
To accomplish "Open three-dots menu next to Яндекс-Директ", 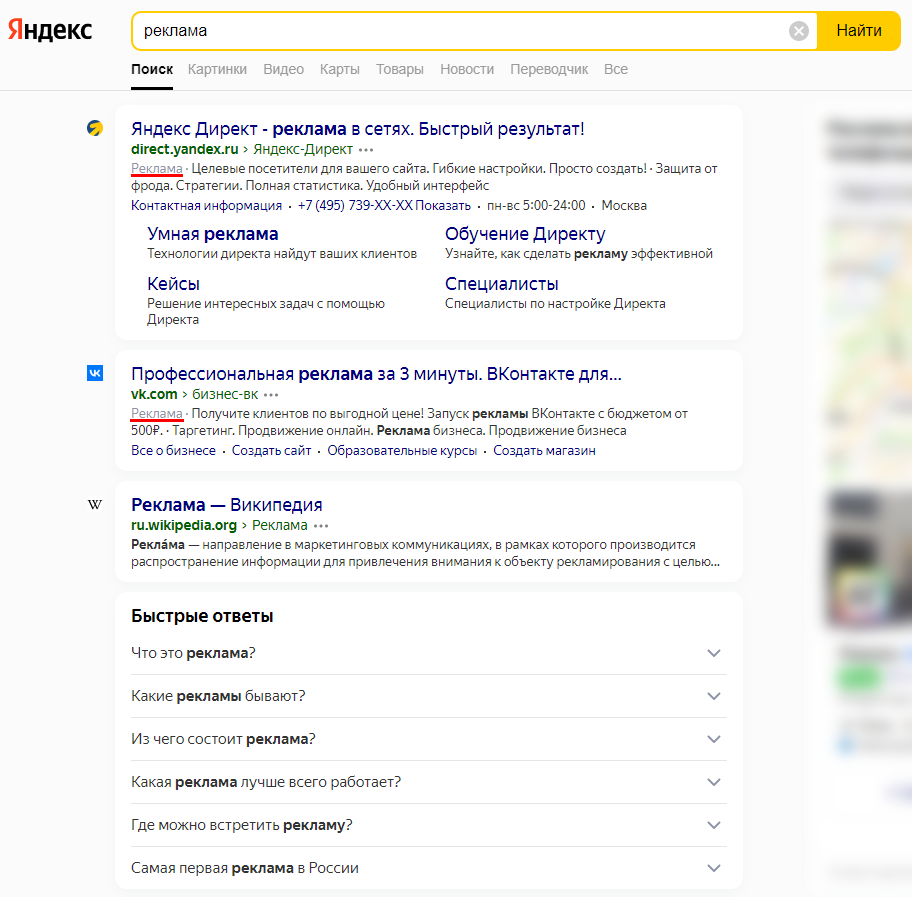I will [366, 150].
